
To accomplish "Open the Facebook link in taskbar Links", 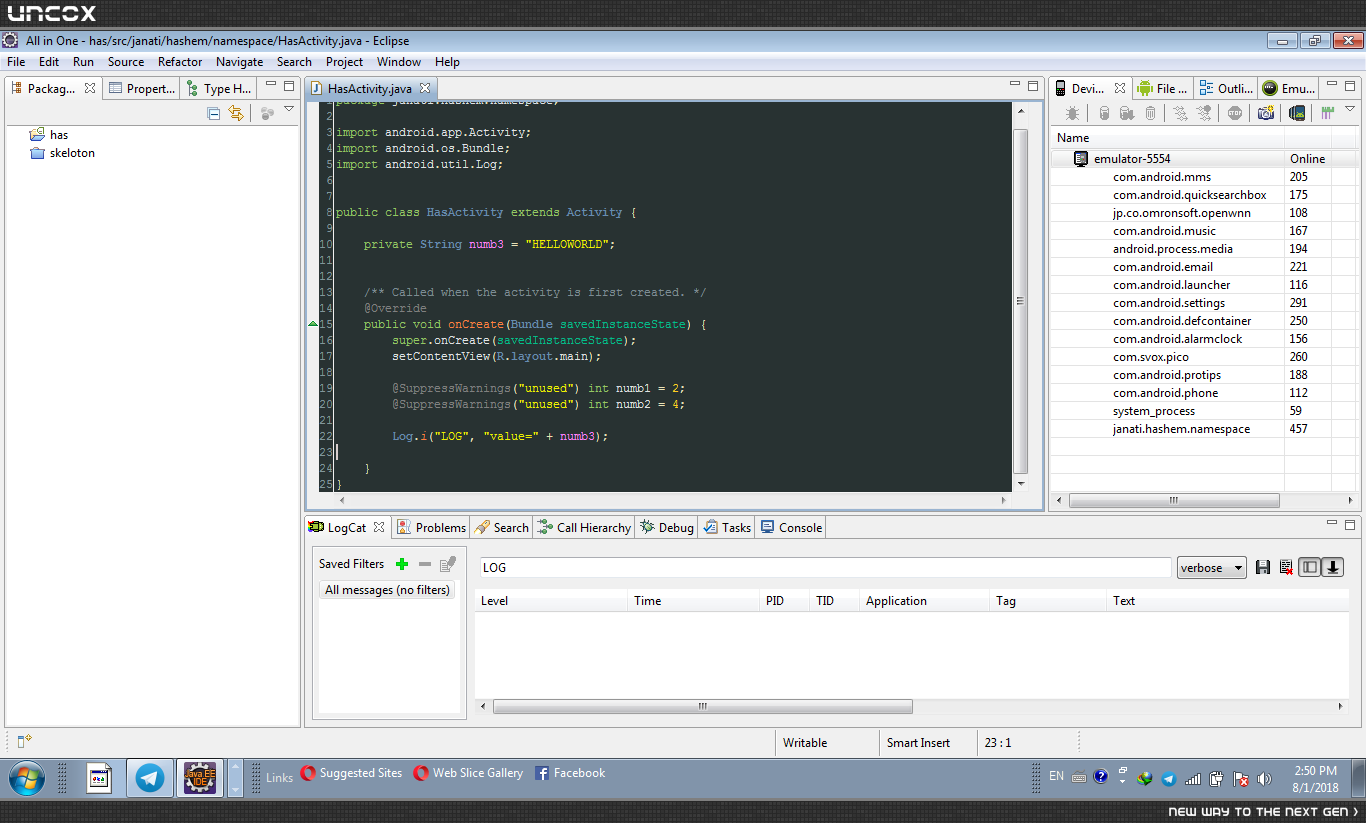I will (x=570, y=773).
